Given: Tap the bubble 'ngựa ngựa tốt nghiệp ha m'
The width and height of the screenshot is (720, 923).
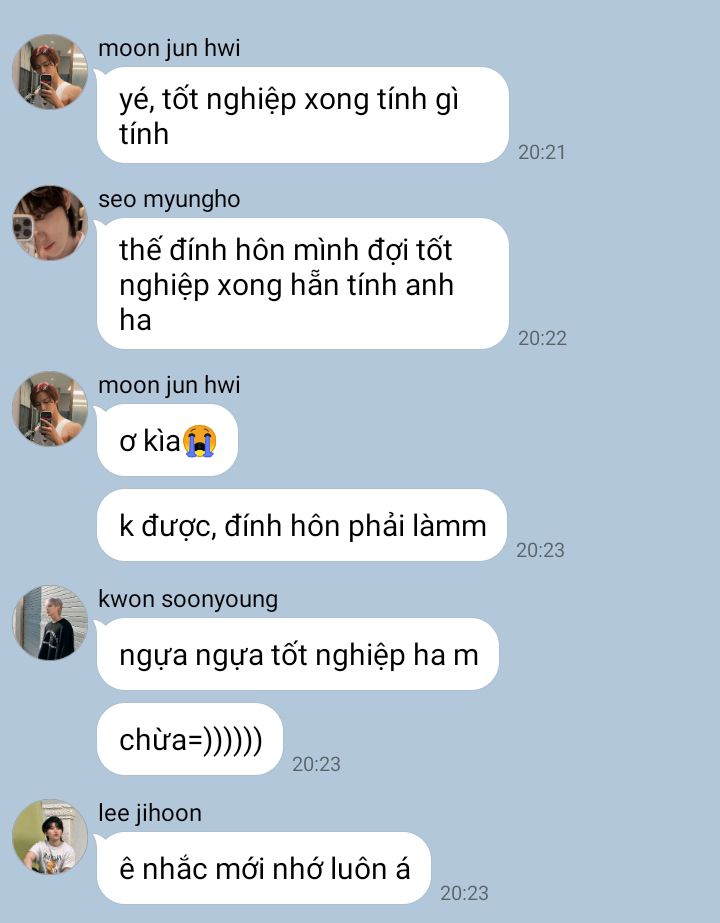Looking at the screenshot, I should [298, 654].
